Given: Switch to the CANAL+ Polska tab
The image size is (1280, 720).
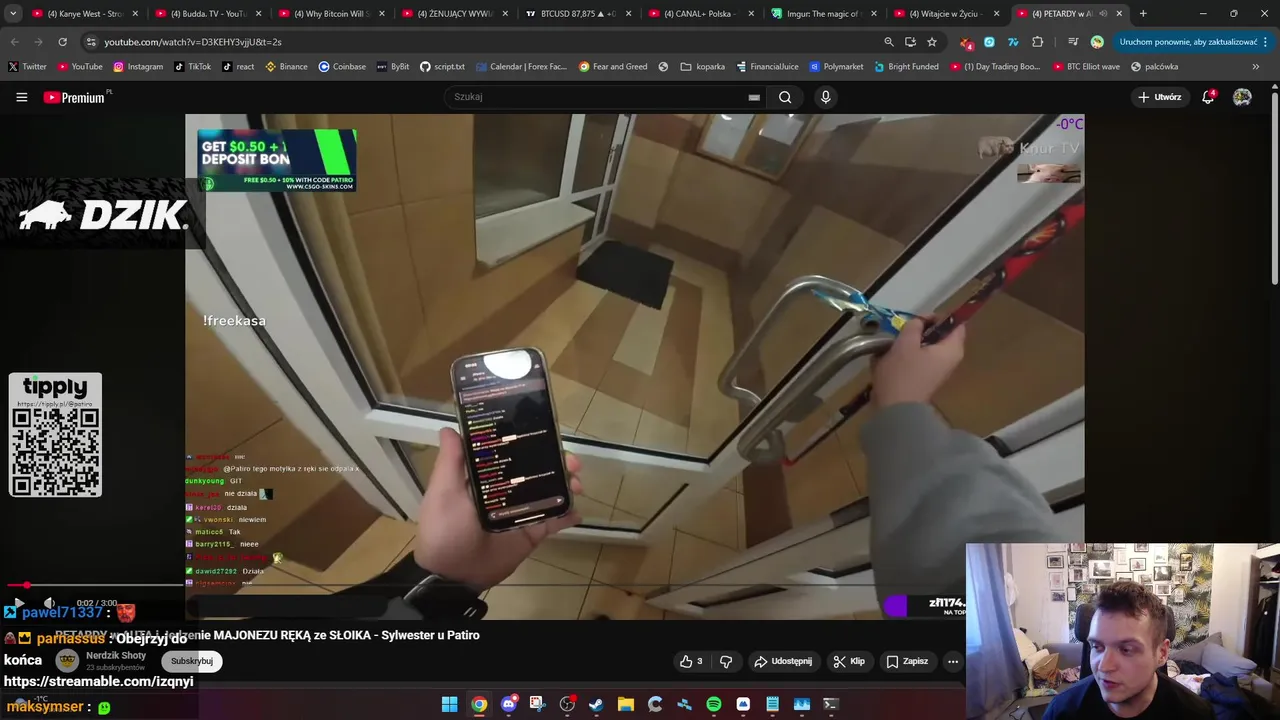Looking at the screenshot, I should (700, 14).
